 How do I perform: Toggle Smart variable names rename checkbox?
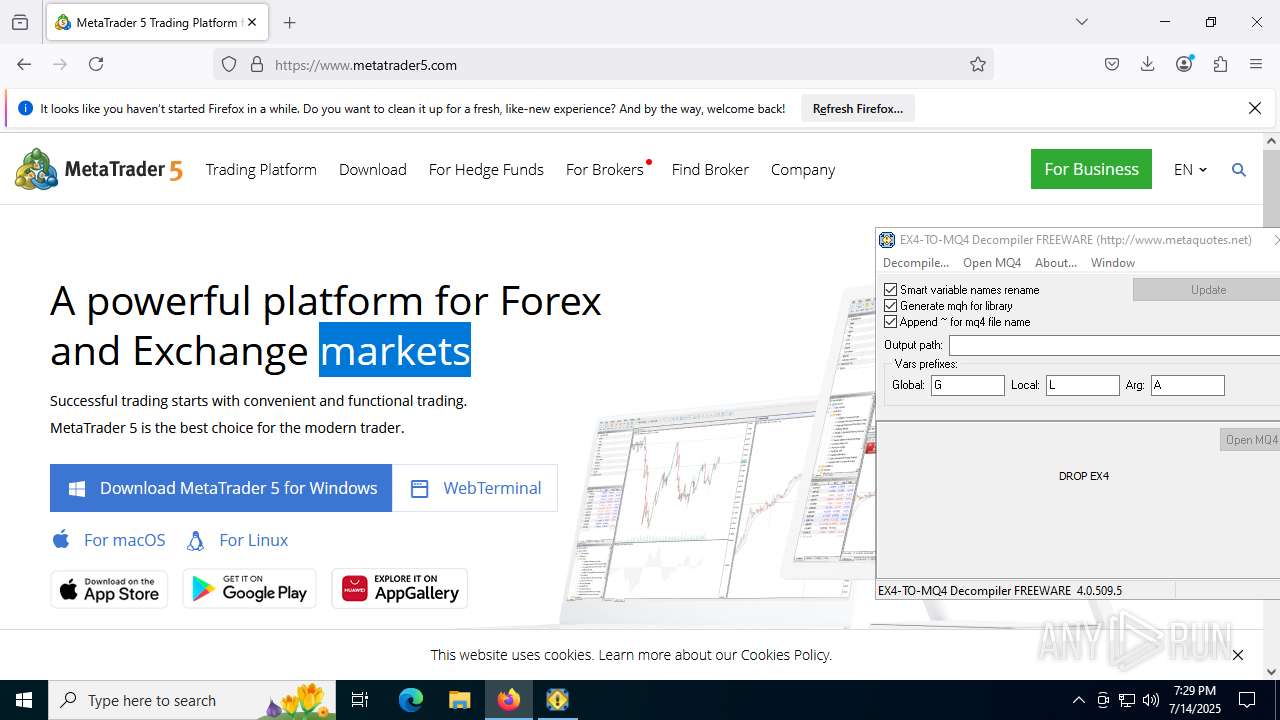click(891, 290)
